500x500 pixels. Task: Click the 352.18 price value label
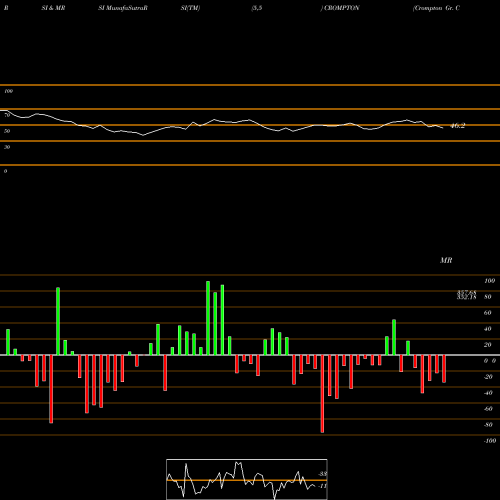pos(466,297)
